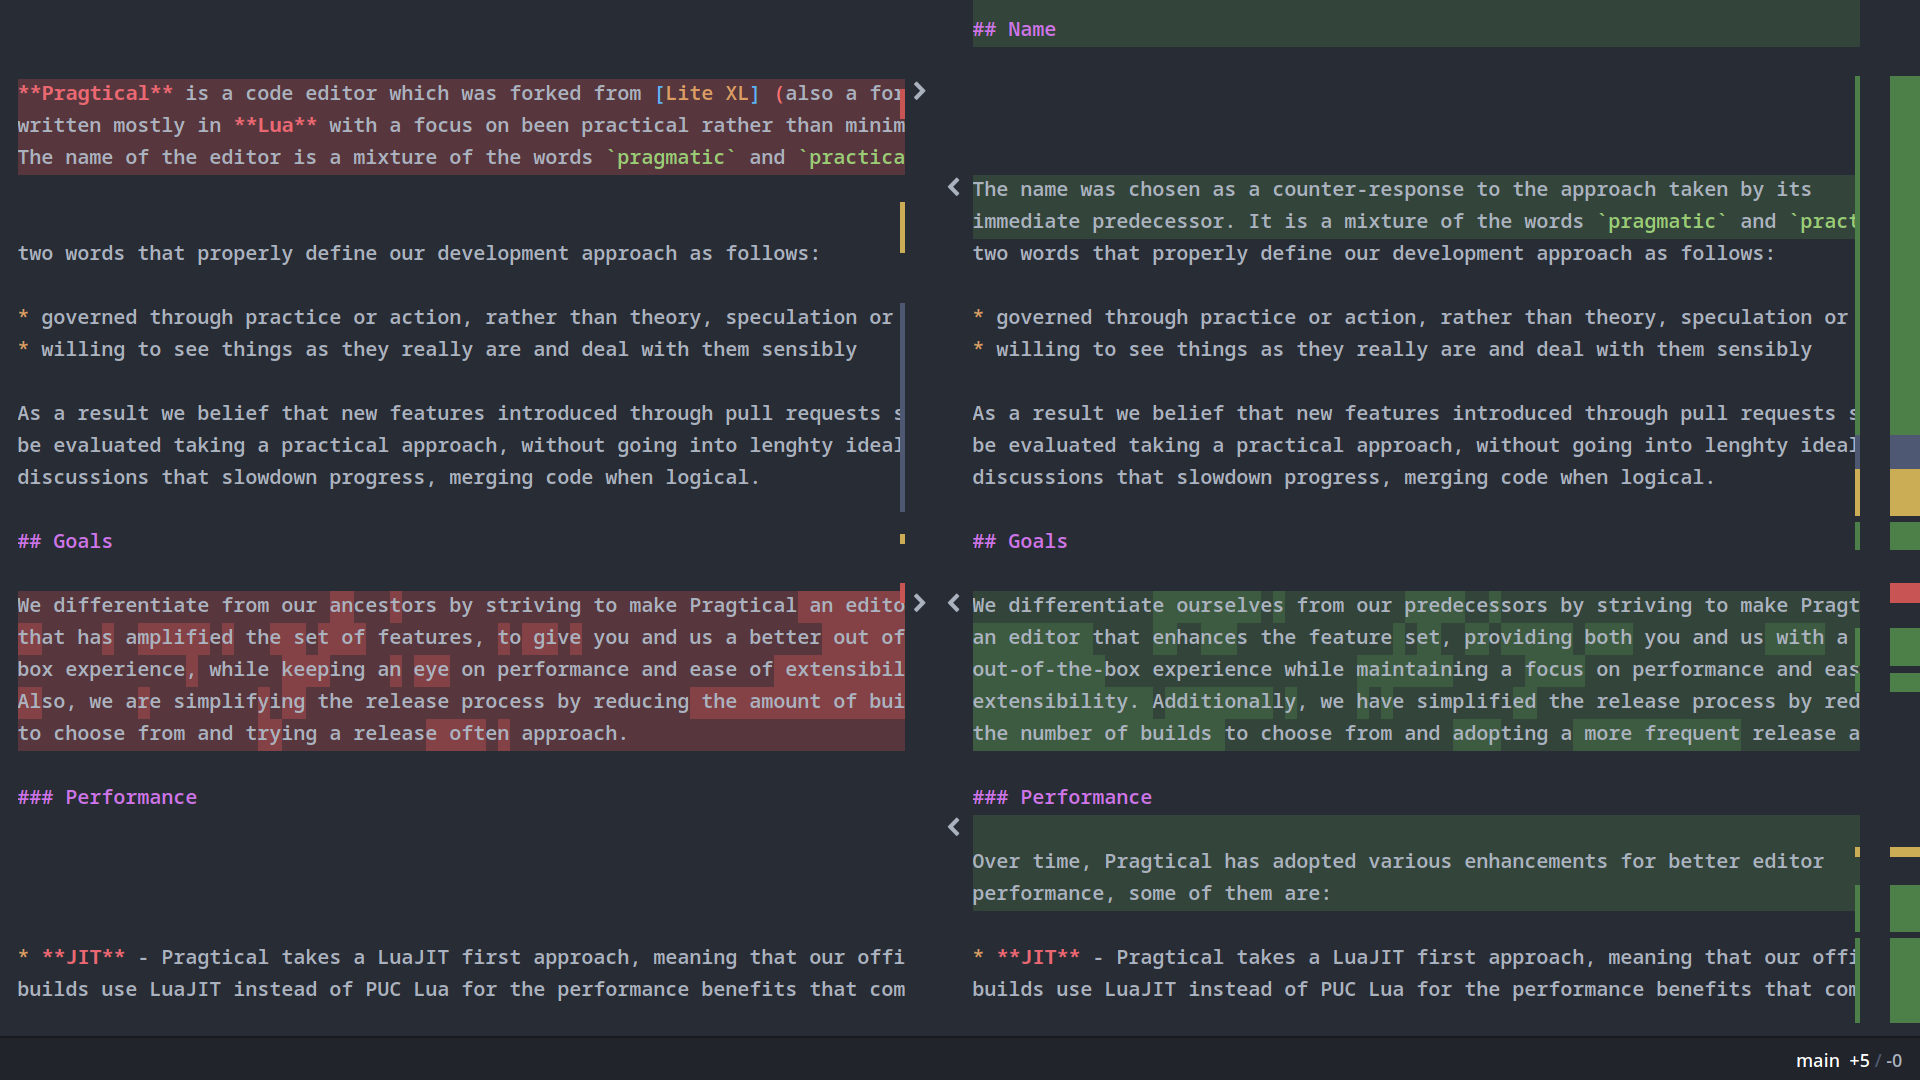Click the '**JIT**' bullet text in the new-version pane
Screen dimensions: 1920x1080
point(1038,957)
